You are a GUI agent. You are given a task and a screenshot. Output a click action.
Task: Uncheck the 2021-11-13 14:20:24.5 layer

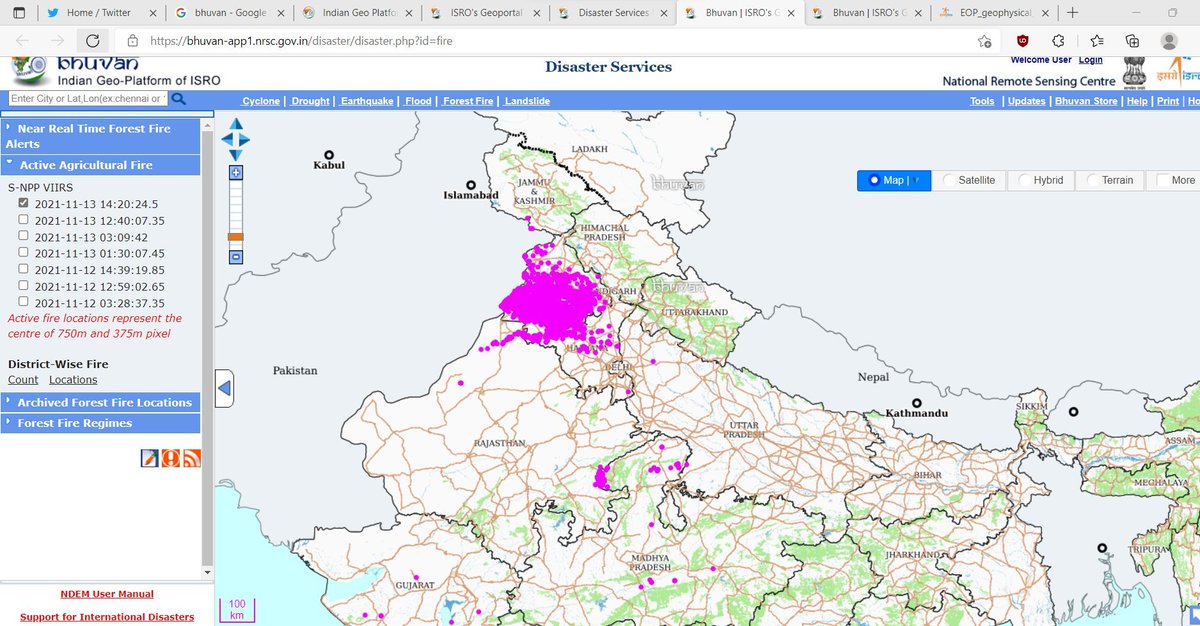pyautogui.click(x=24, y=203)
